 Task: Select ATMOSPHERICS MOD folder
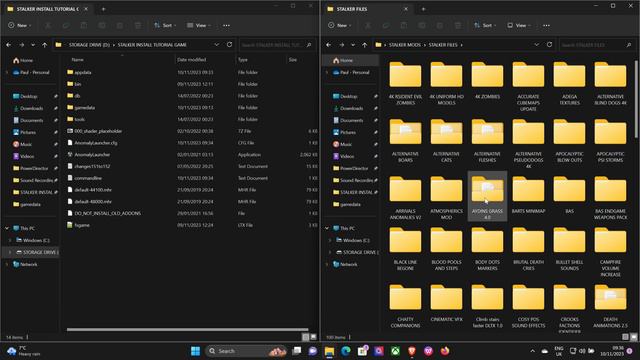pos(447,198)
